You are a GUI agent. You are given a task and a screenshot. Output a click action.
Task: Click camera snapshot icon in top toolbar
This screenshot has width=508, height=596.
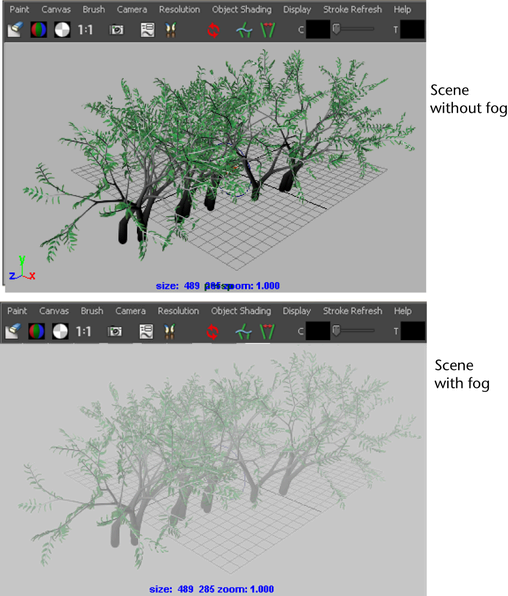[117, 30]
